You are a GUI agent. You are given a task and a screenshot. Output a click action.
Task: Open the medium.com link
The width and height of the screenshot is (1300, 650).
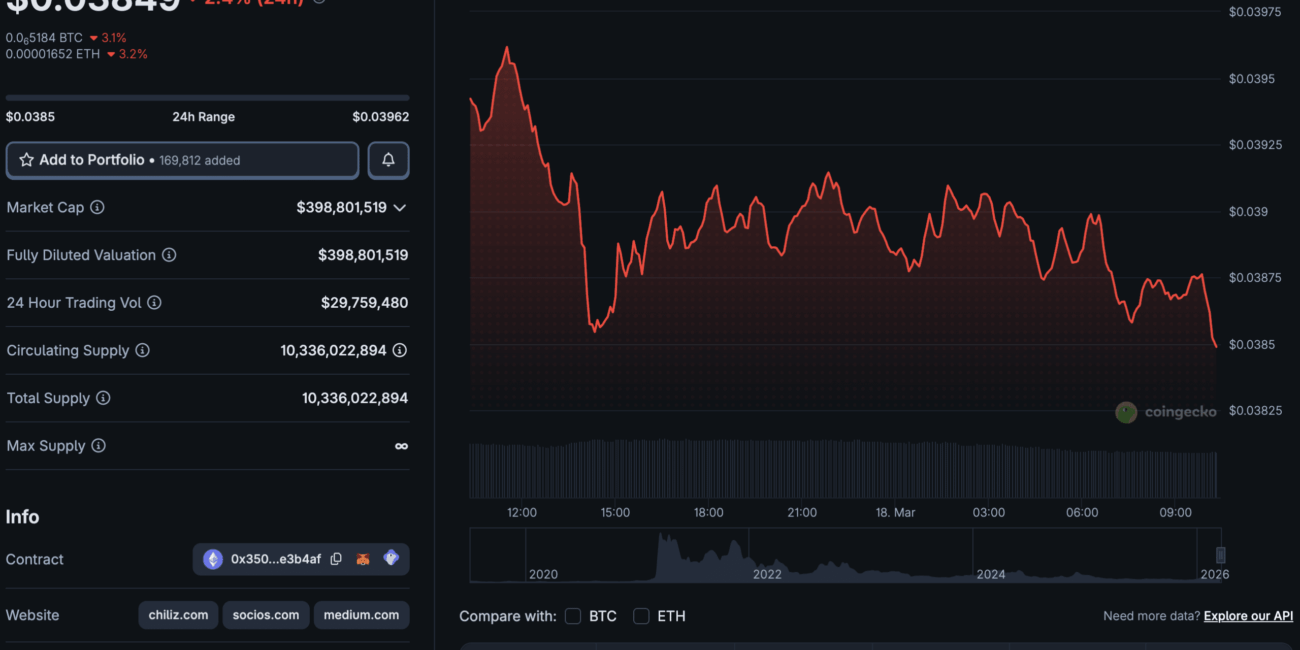[x=361, y=615]
